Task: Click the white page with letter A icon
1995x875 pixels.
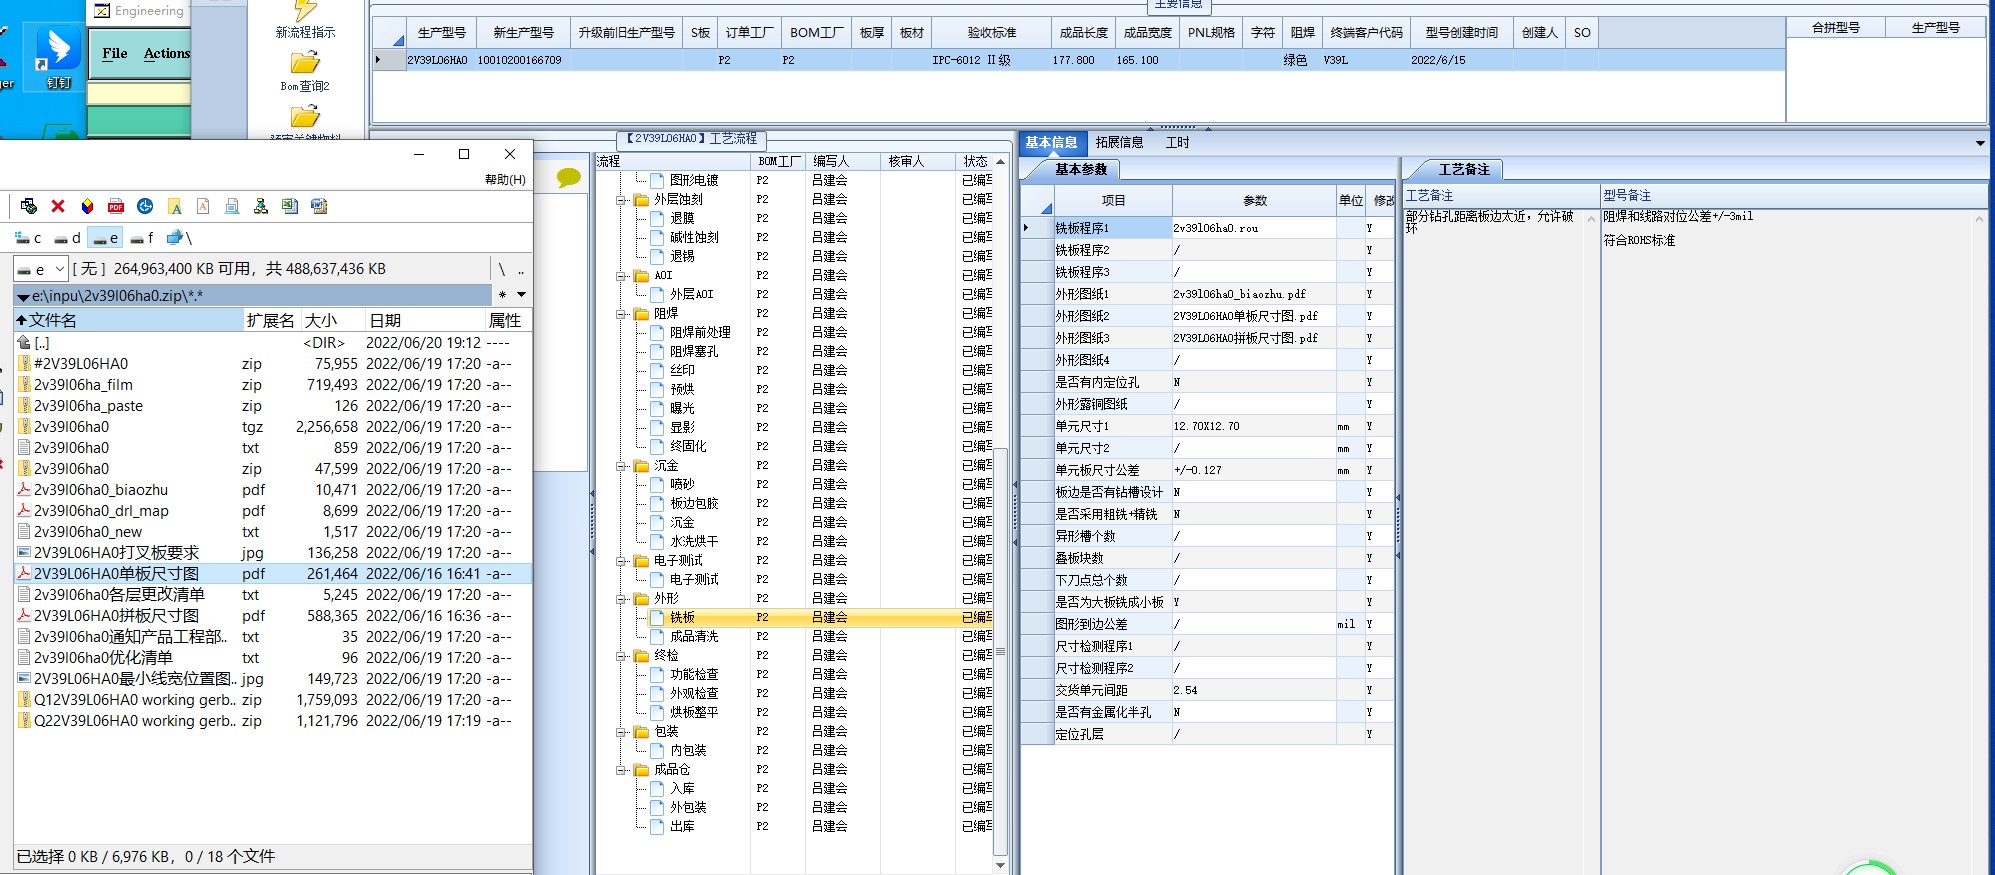Action: click(203, 206)
